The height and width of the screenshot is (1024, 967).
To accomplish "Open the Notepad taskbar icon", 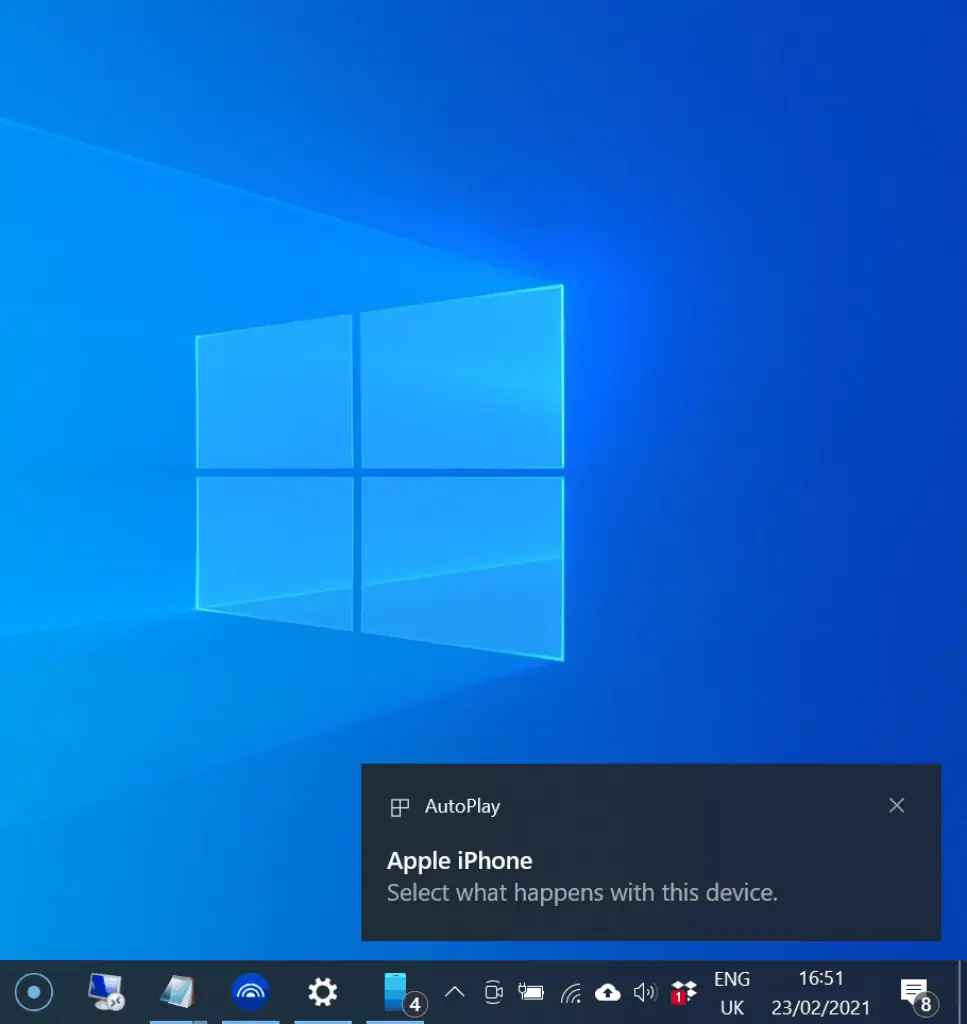I will point(178,992).
